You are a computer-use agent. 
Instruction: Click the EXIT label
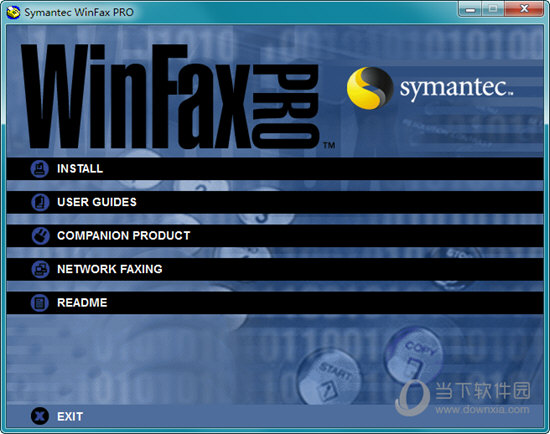coord(70,416)
